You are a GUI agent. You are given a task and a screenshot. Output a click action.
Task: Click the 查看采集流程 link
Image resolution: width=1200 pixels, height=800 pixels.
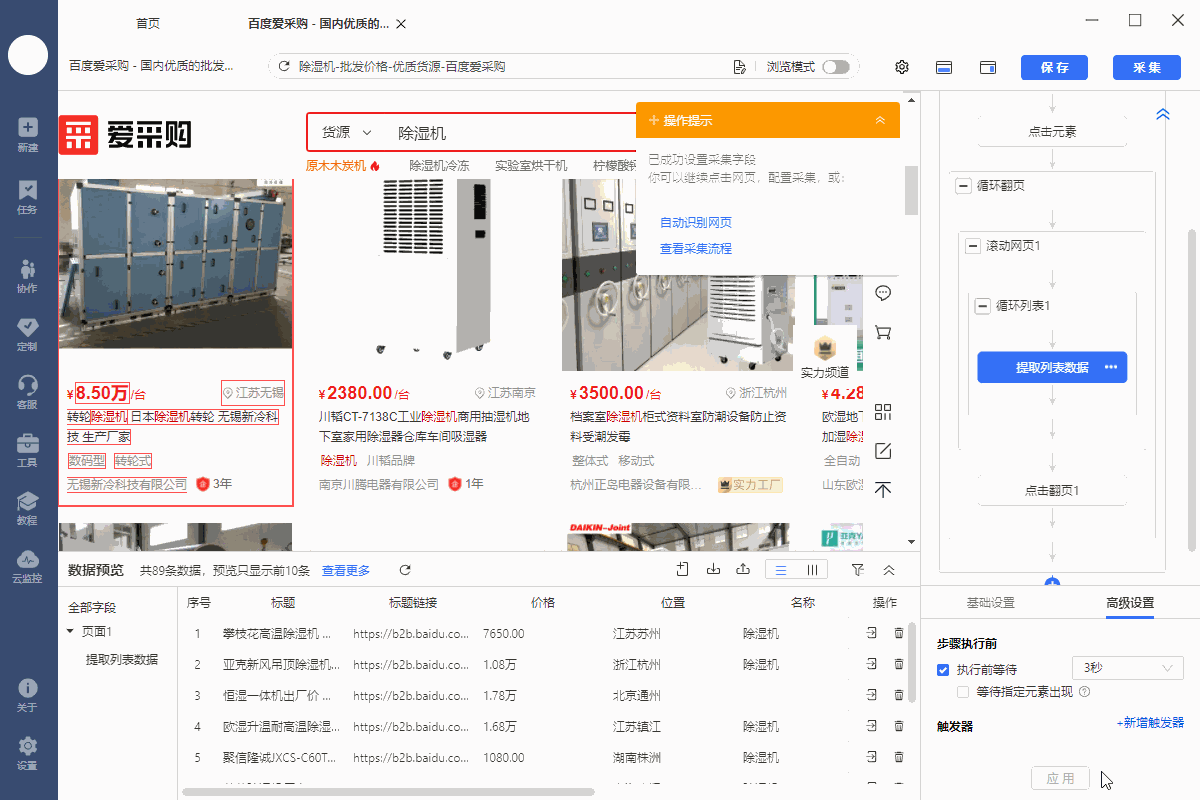[x=696, y=248]
